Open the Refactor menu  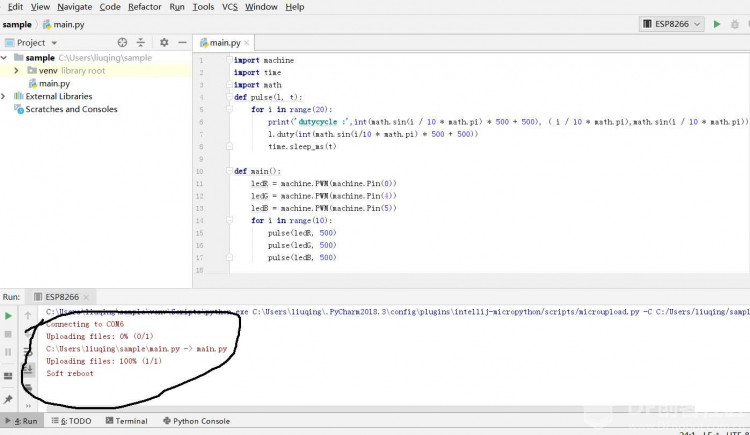pyautogui.click(x=145, y=7)
